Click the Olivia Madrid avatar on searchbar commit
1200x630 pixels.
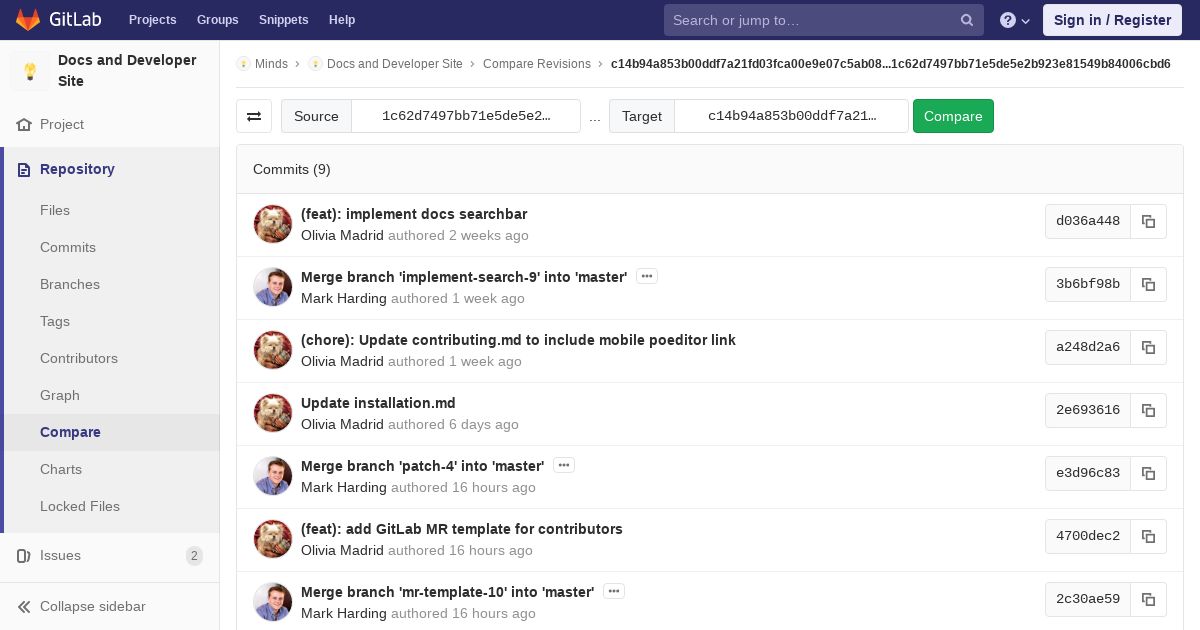click(x=273, y=224)
